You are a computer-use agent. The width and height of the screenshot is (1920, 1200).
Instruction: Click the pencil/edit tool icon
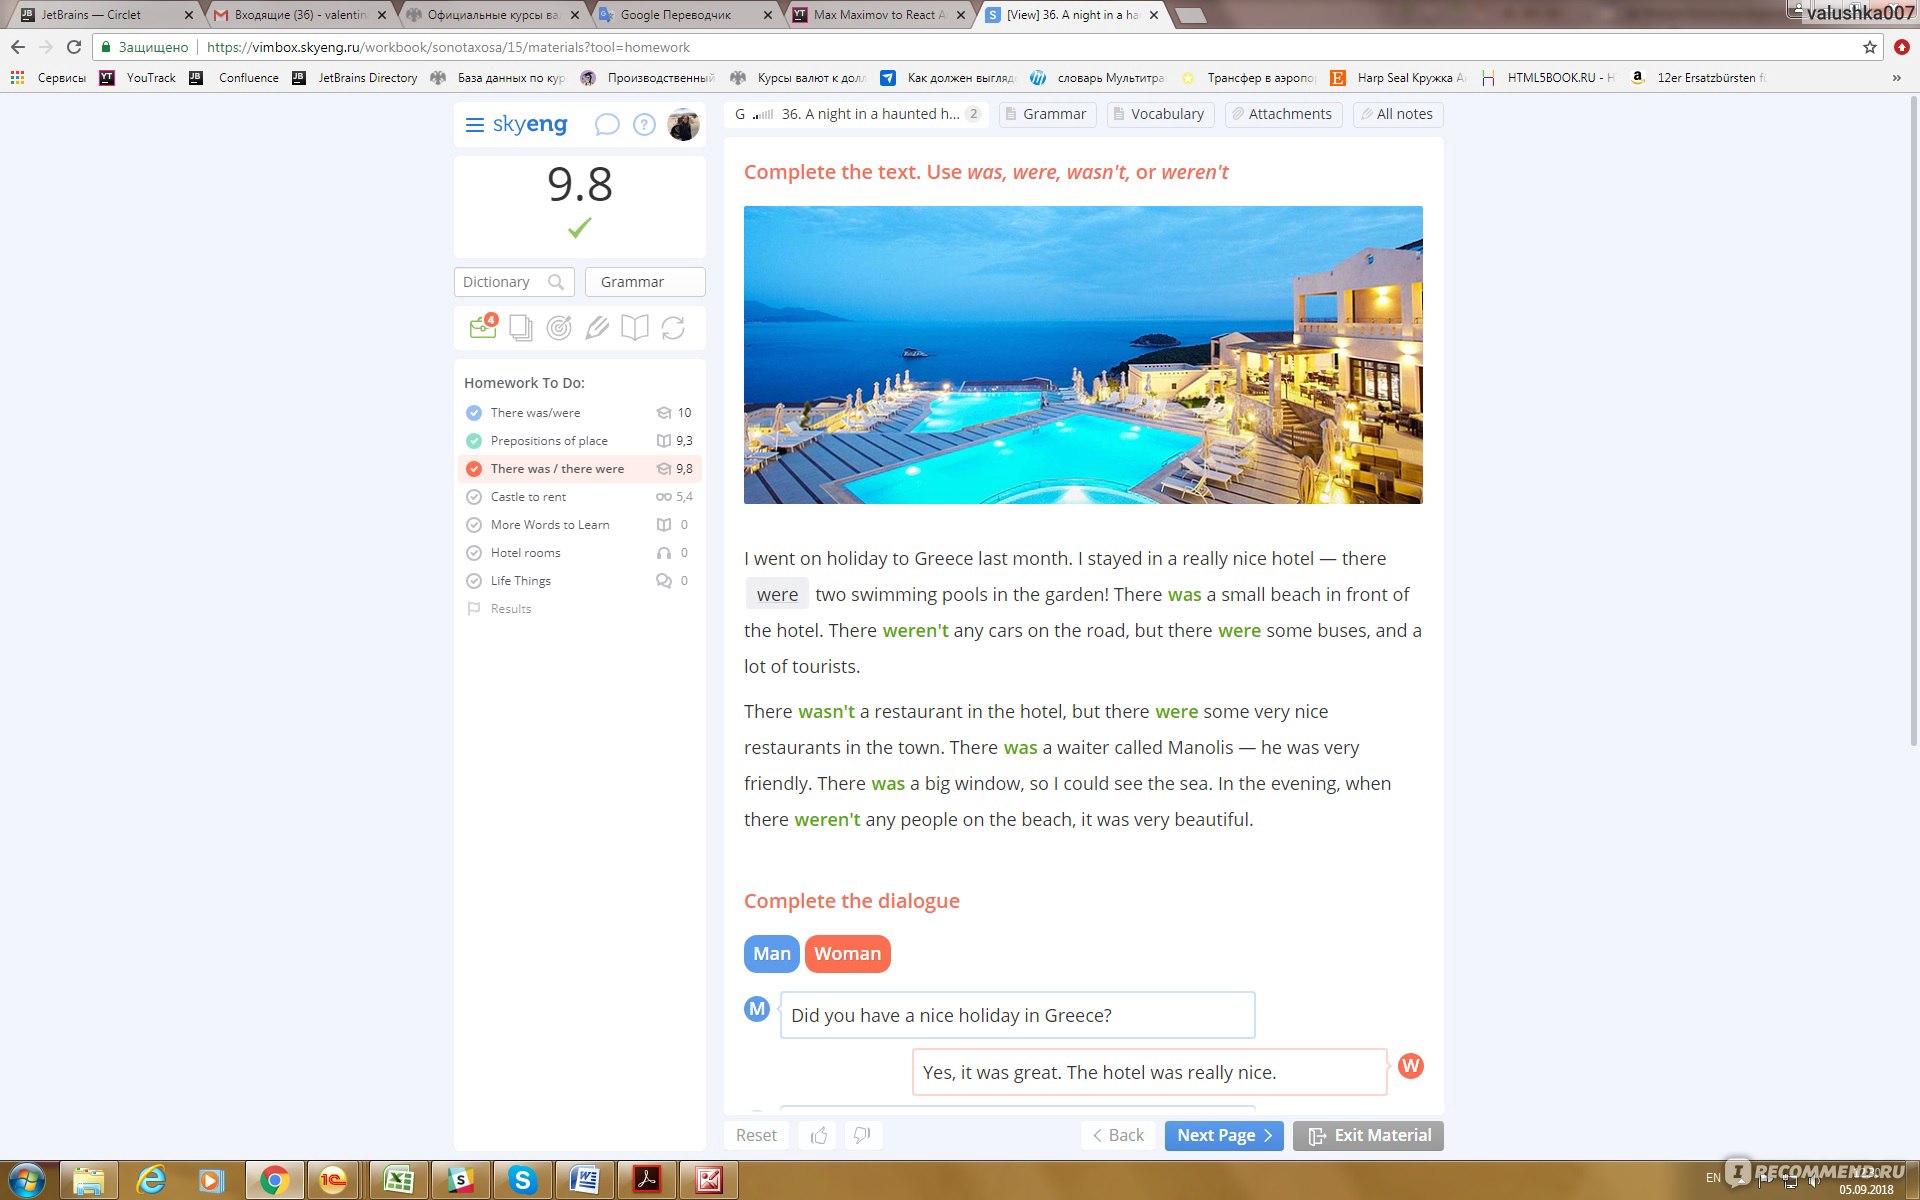(x=597, y=328)
